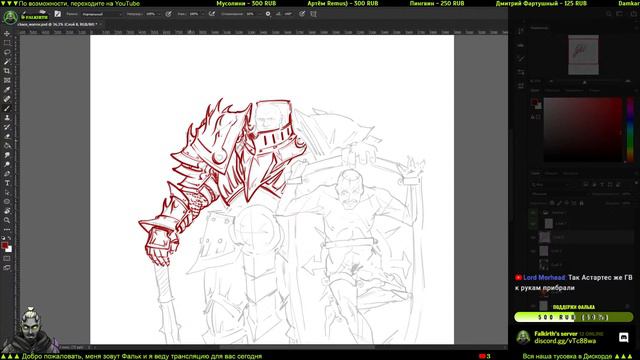
Task: Toggle pressure for brush size button
Action: 302,14
